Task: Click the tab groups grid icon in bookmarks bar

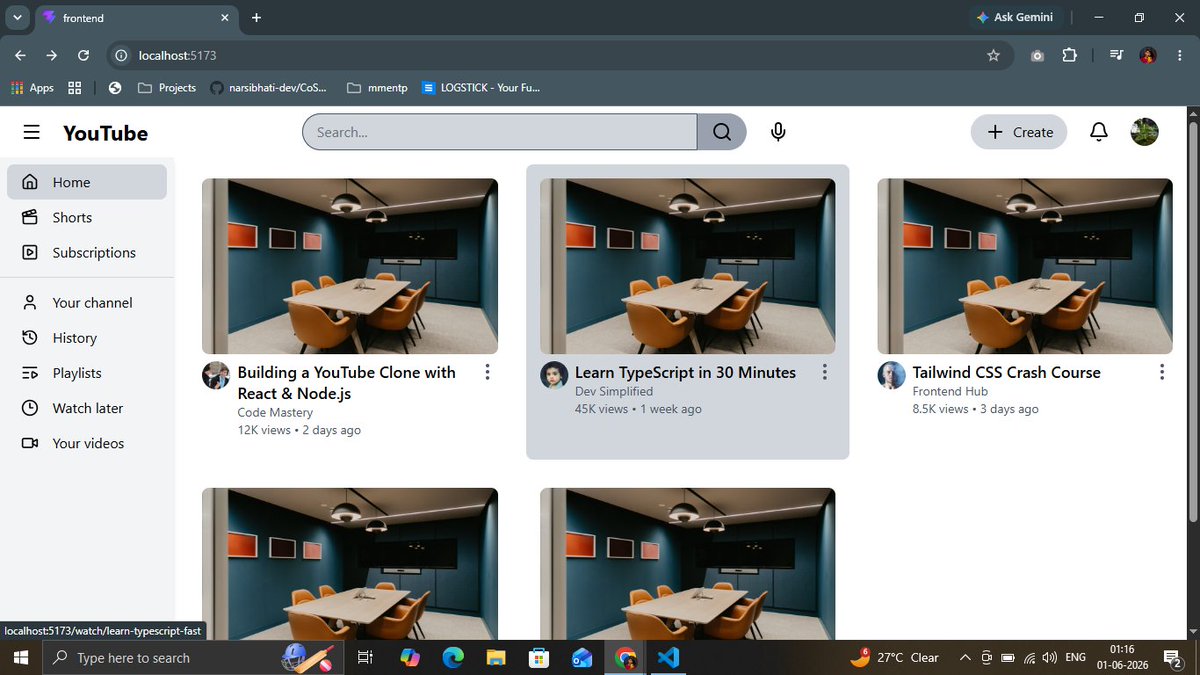Action: 74,88
